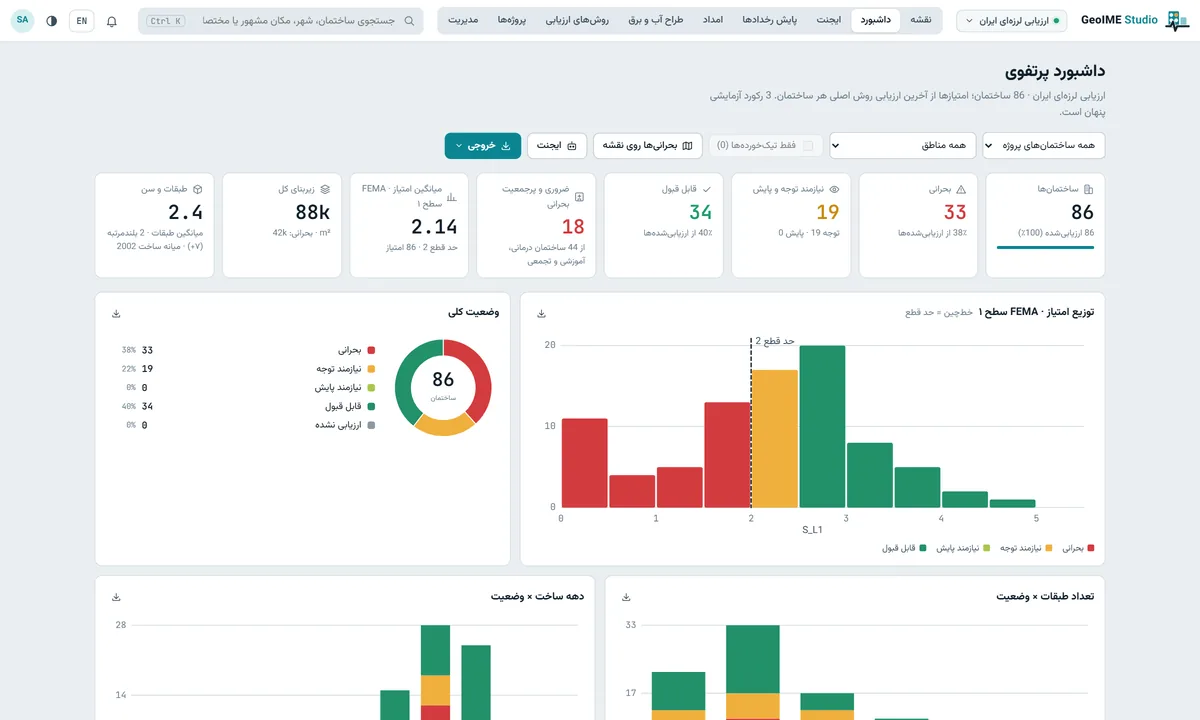Switch to the نقشه tab
This screenshot has height=720, width=1200.
pos(920,21)
